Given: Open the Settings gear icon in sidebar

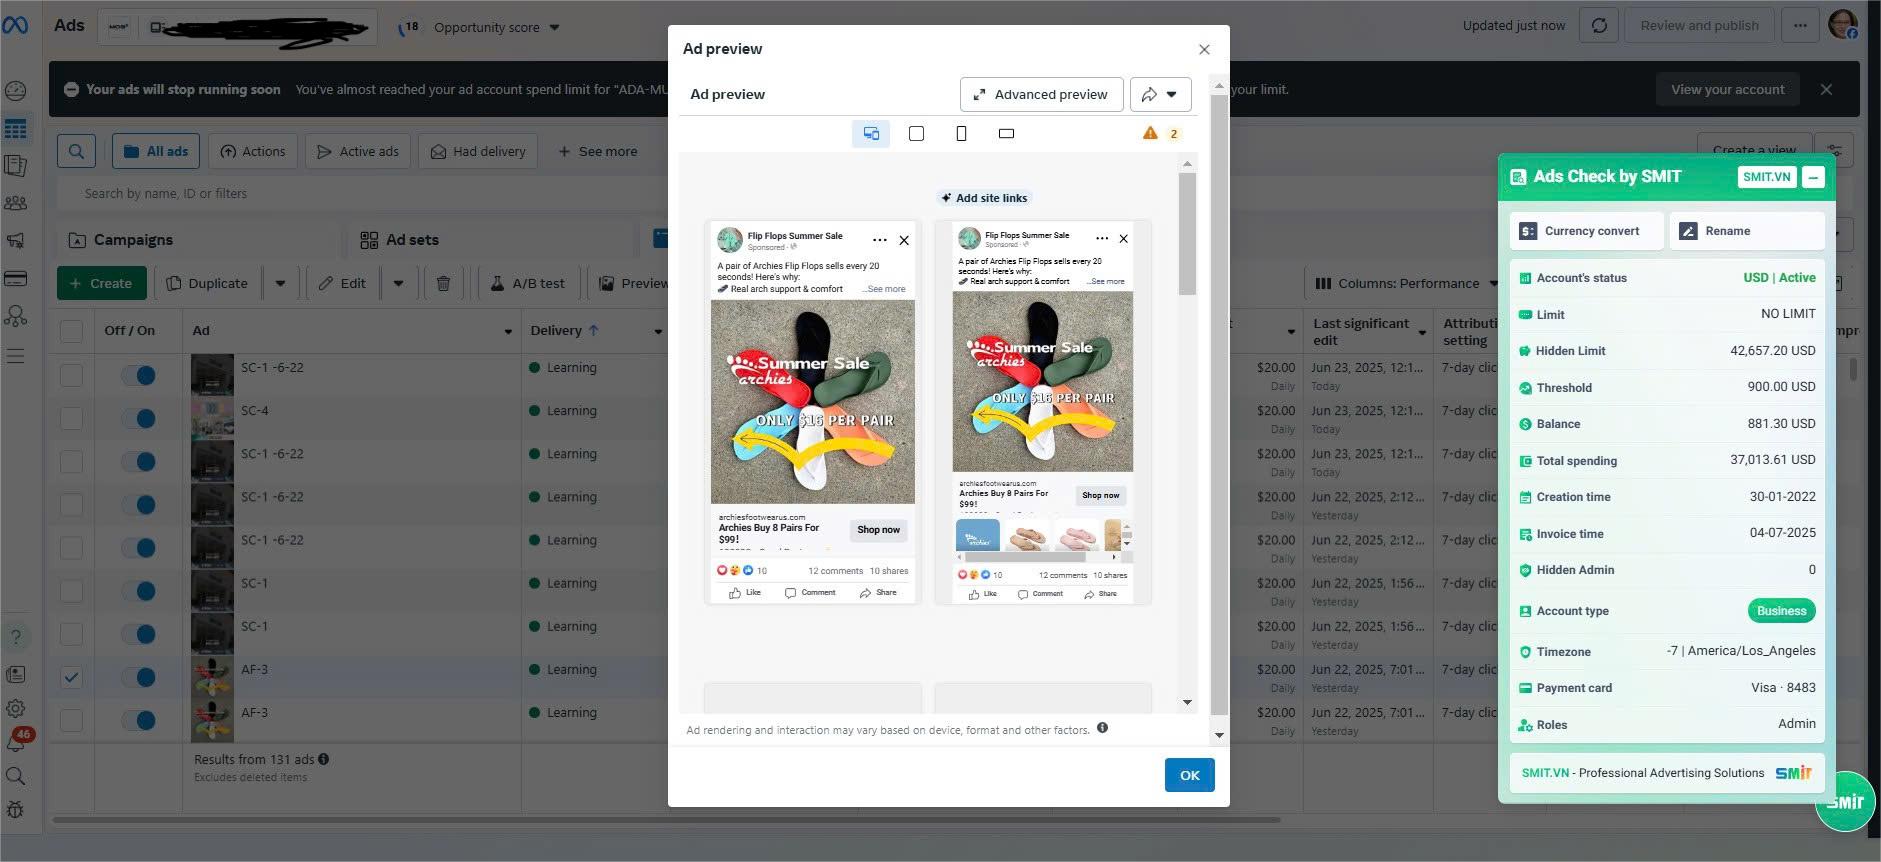Looking at the screenshot, I should tap(16, 708).
